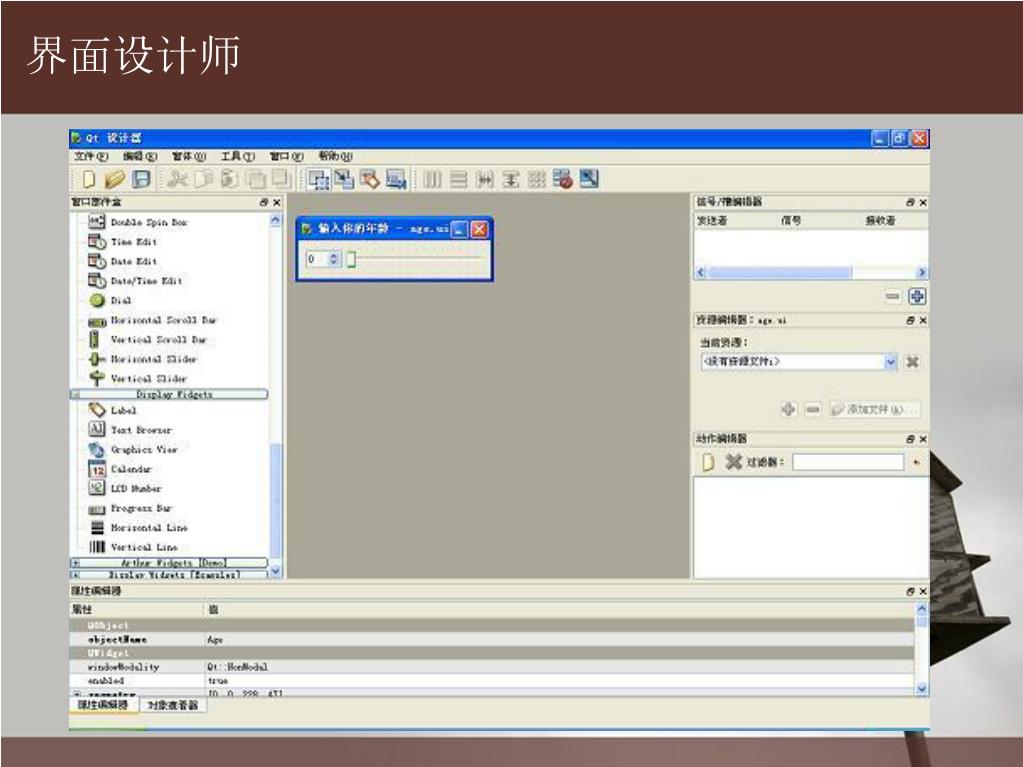Click the remove resource X icon

[x=913, y=361]
